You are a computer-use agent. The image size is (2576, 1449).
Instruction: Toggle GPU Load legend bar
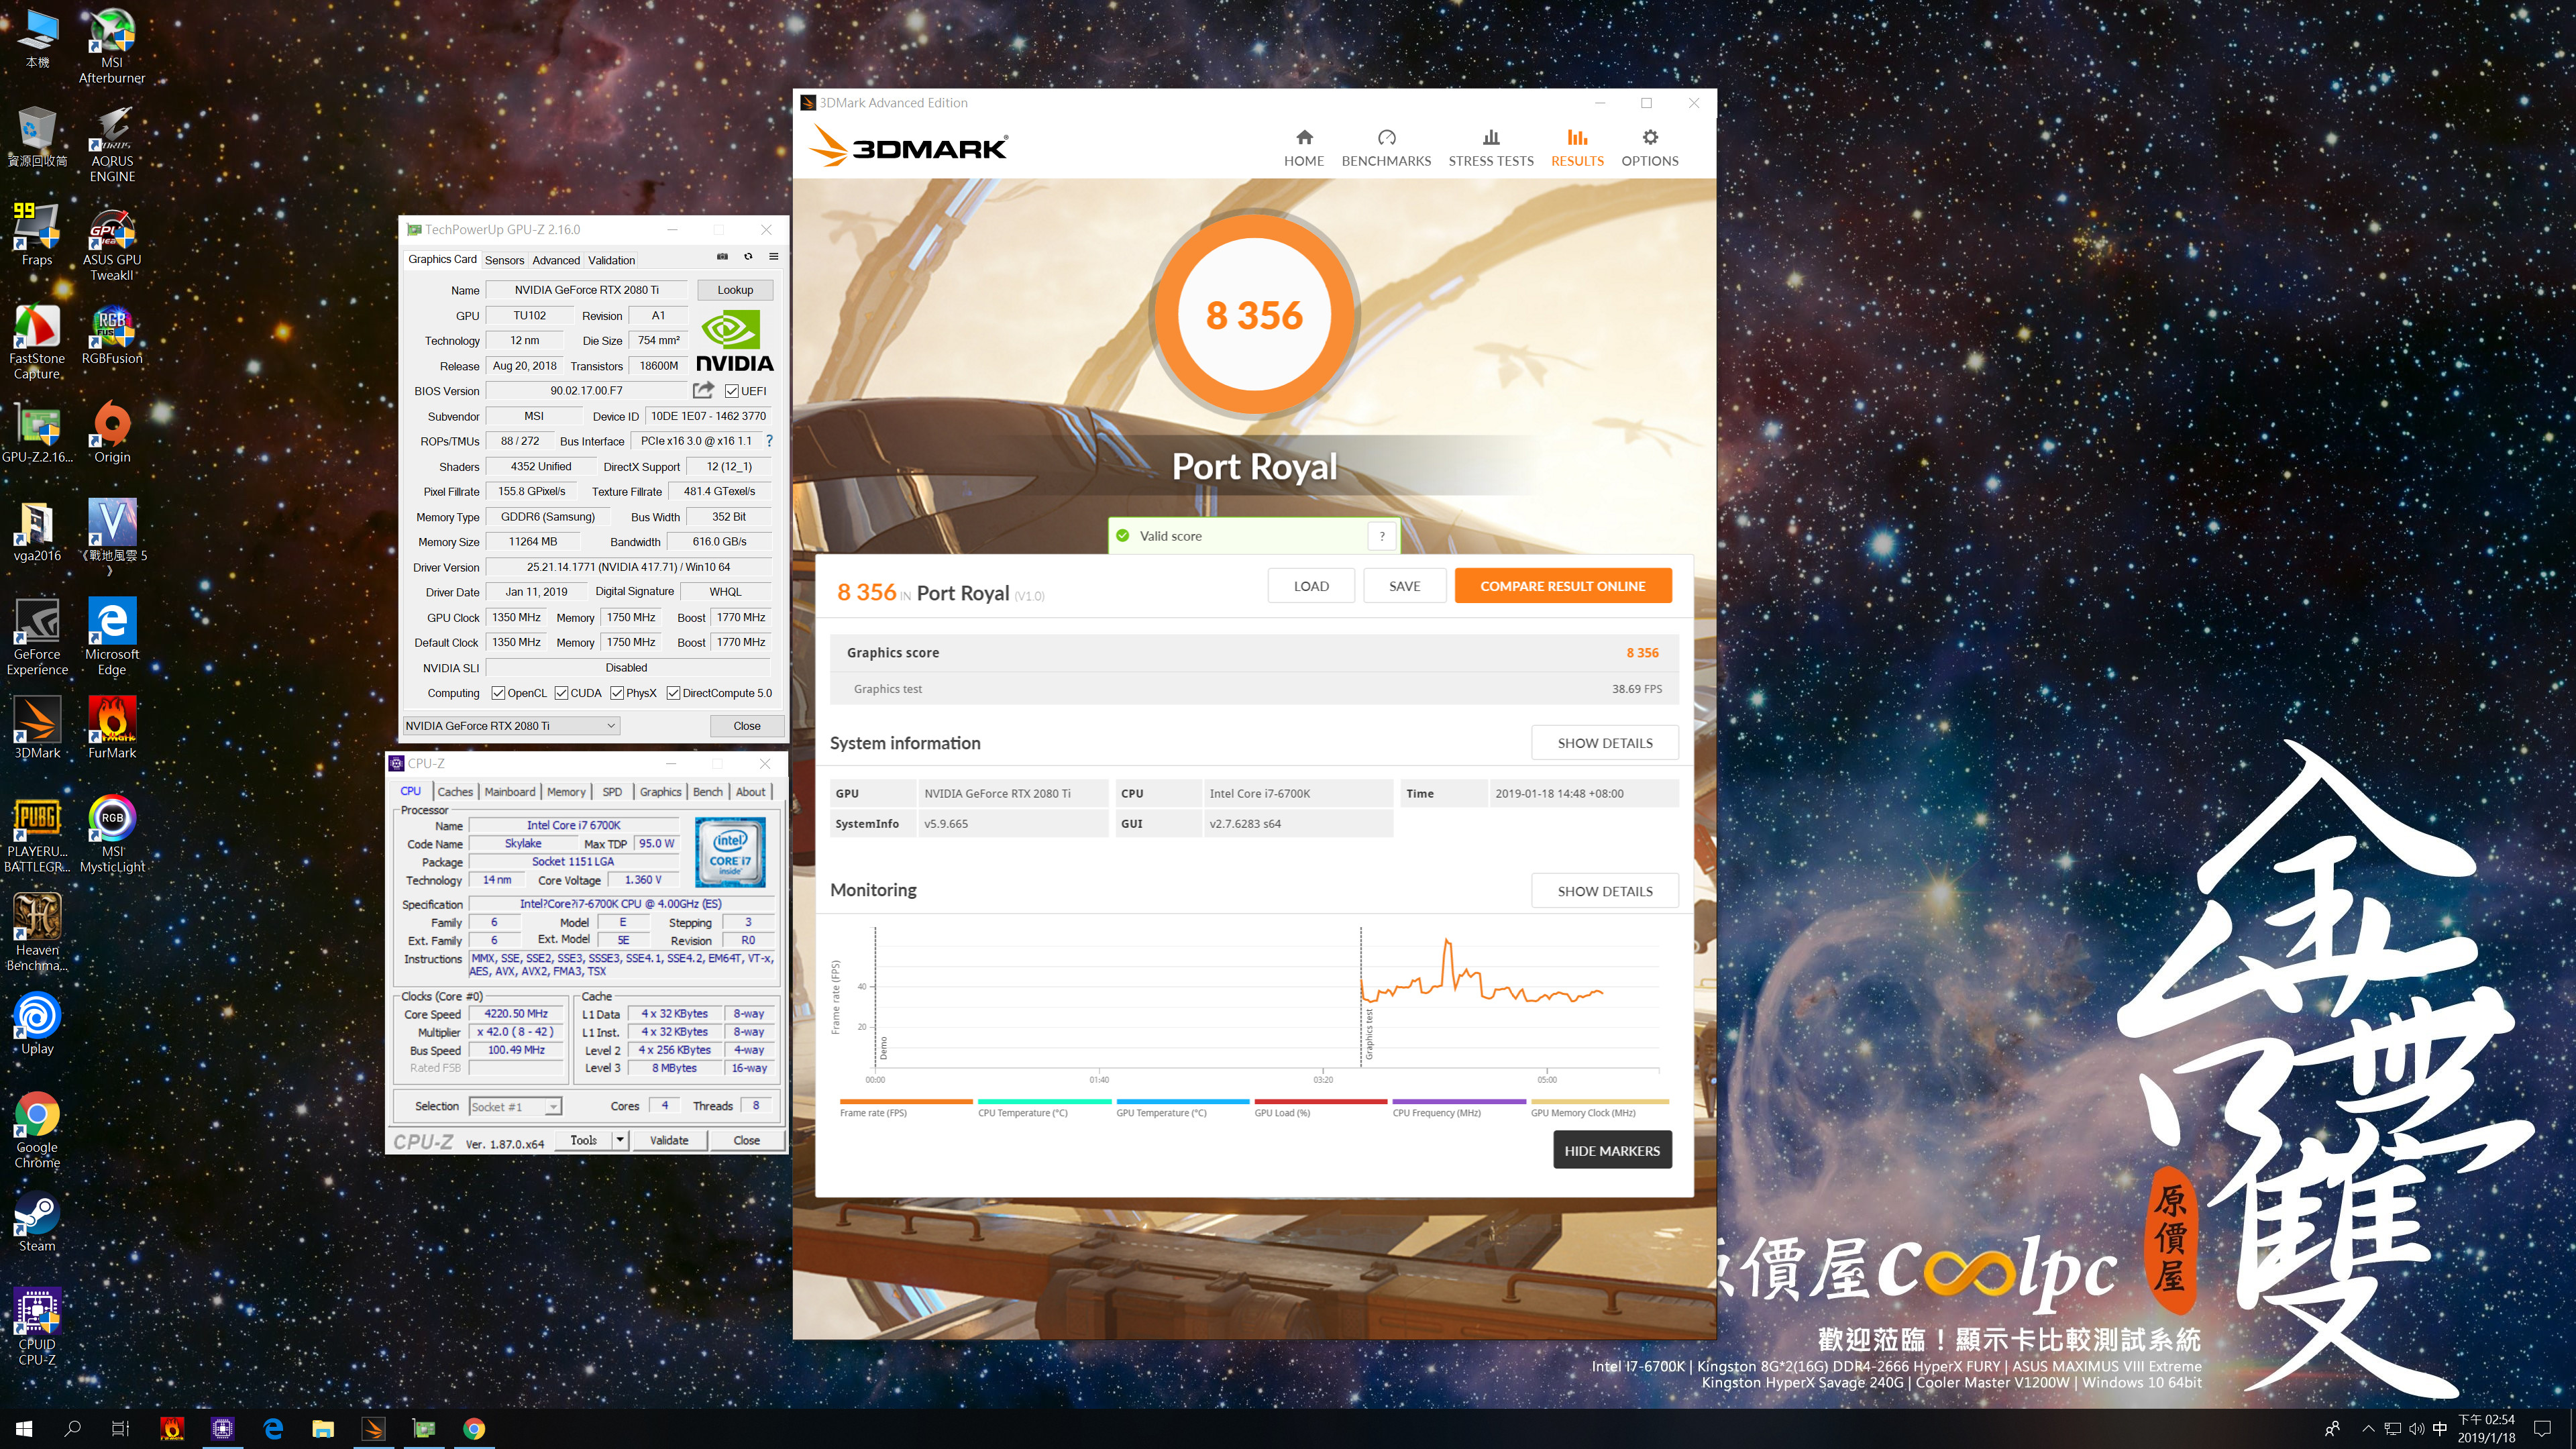[x=1320, y=1102]
